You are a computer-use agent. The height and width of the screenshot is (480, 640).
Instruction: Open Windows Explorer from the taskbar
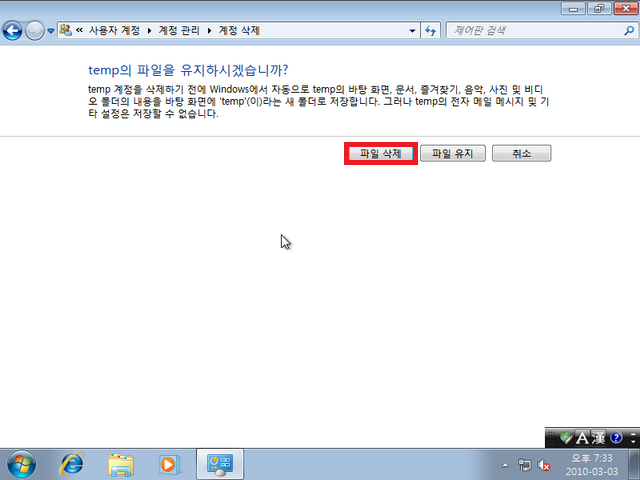(x=121, y=464)
